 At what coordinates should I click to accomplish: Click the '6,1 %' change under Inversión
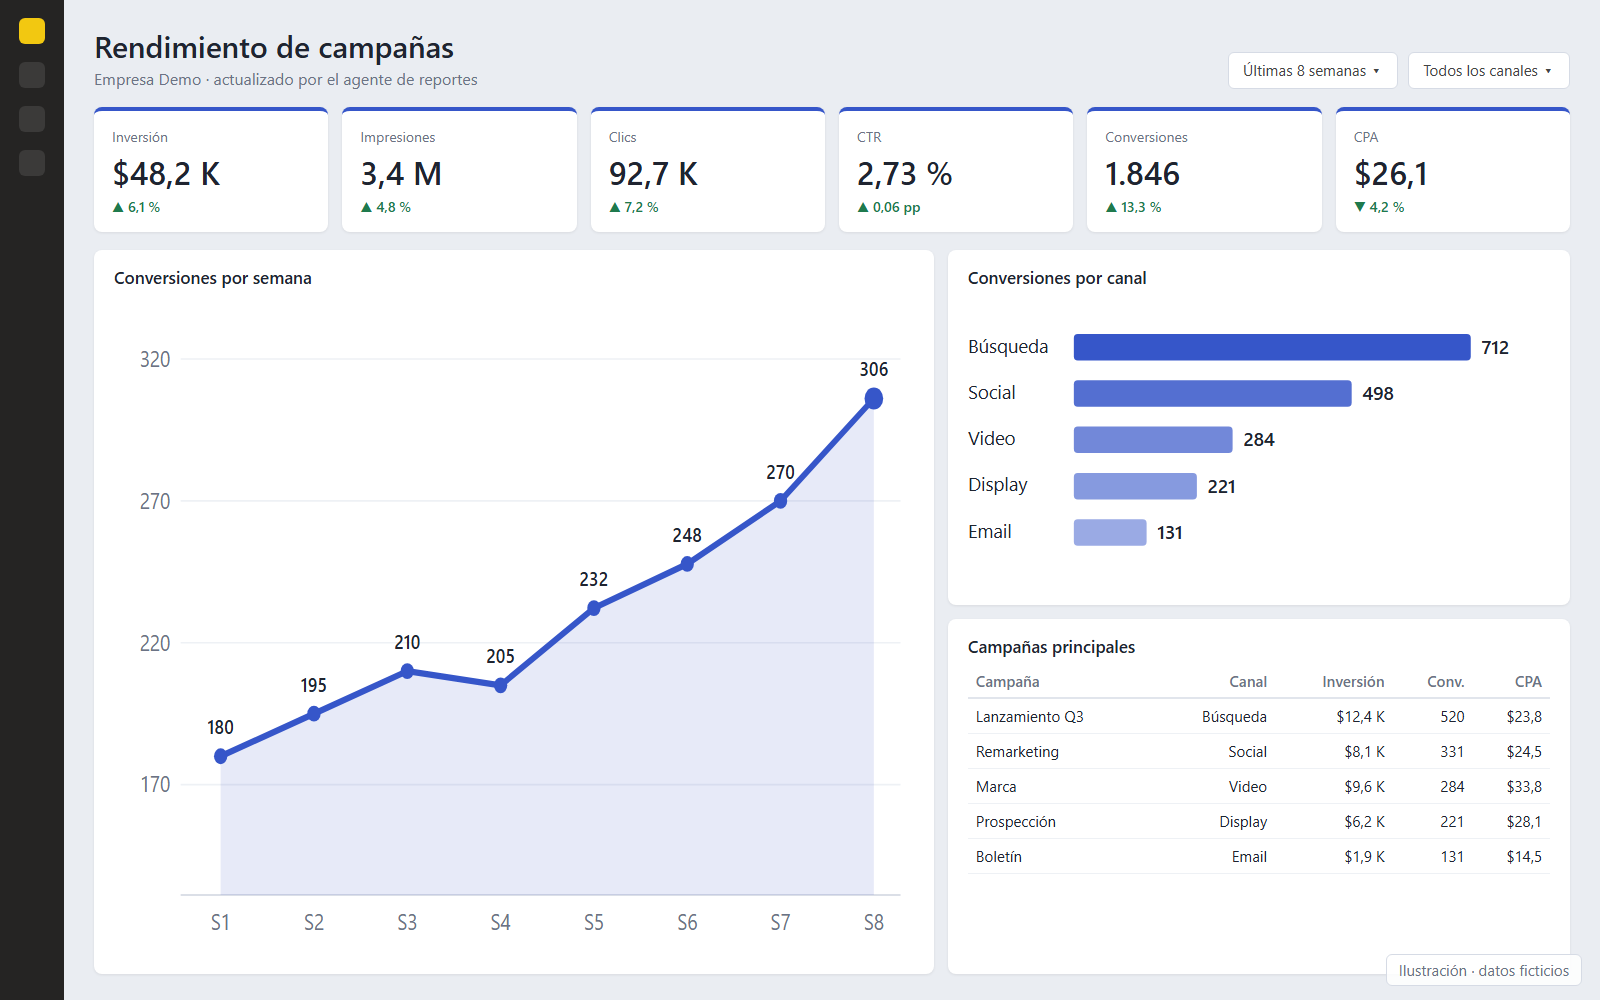[136, 207]
